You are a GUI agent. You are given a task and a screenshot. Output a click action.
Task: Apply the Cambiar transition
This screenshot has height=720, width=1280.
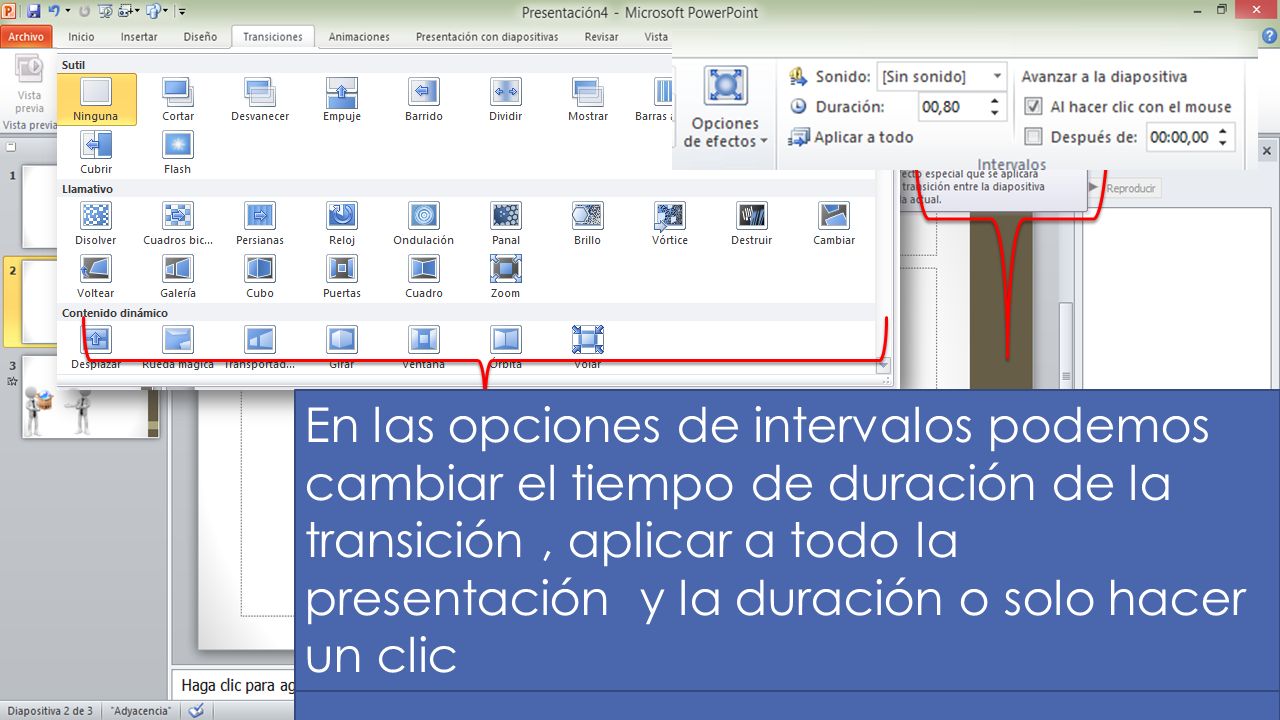pyautogui.click(x=834, y=223)
